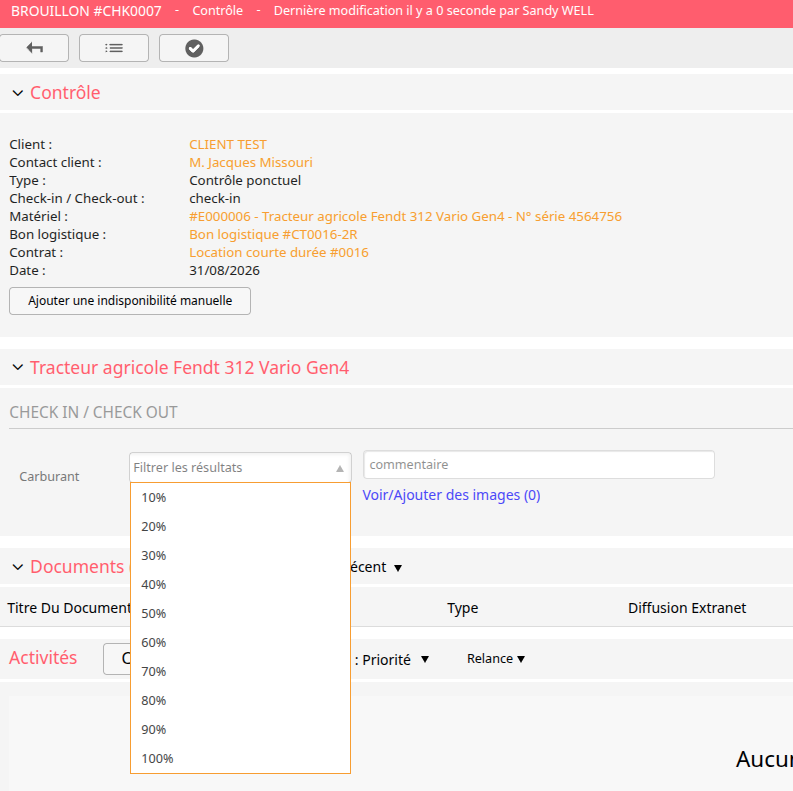Viewport: 793px width, 791px height.
Task: Click Ajouter une indisponibilité manuelle button
Action: pyautogui.click(x=130, y=301)
